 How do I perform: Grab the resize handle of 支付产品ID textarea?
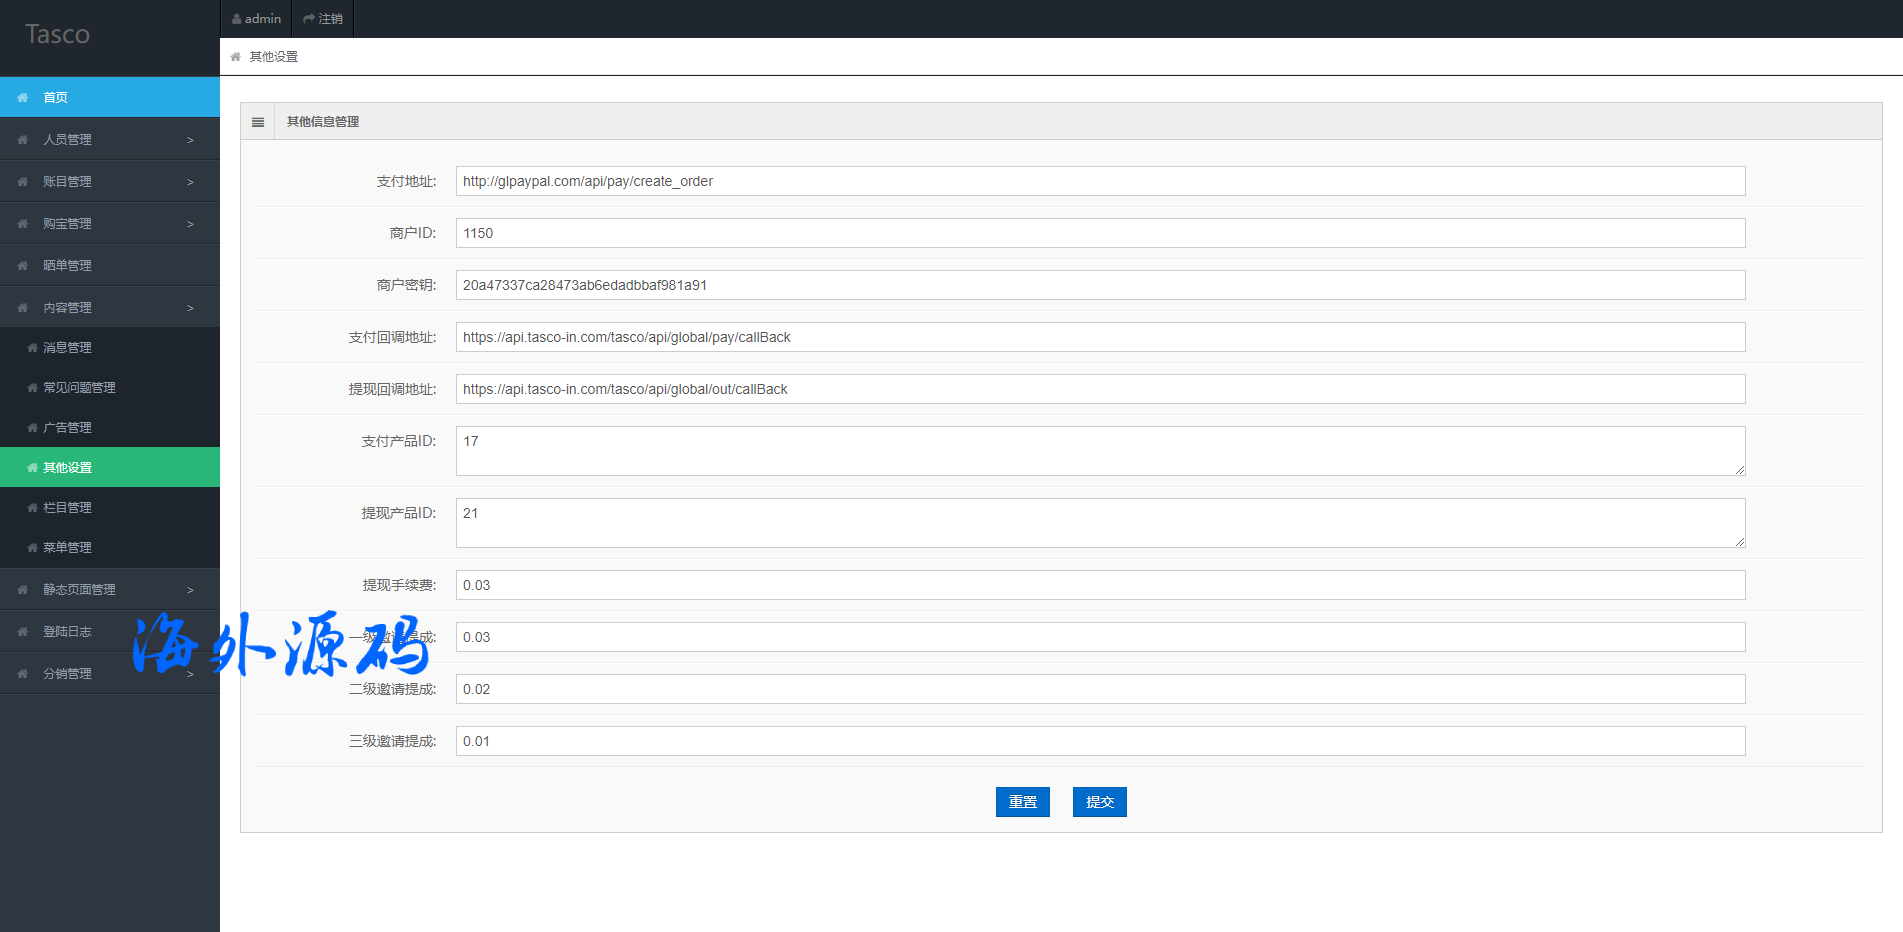(1740, 470)
